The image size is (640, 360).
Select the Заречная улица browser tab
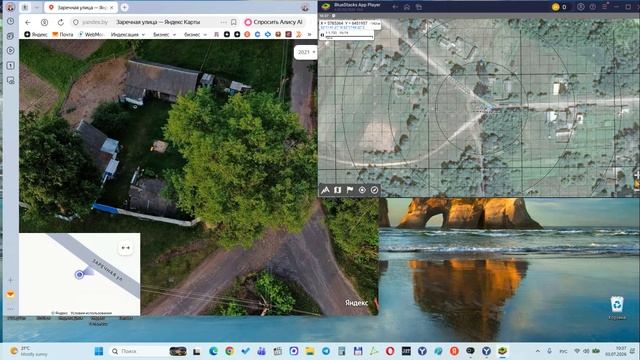[81, 7]
